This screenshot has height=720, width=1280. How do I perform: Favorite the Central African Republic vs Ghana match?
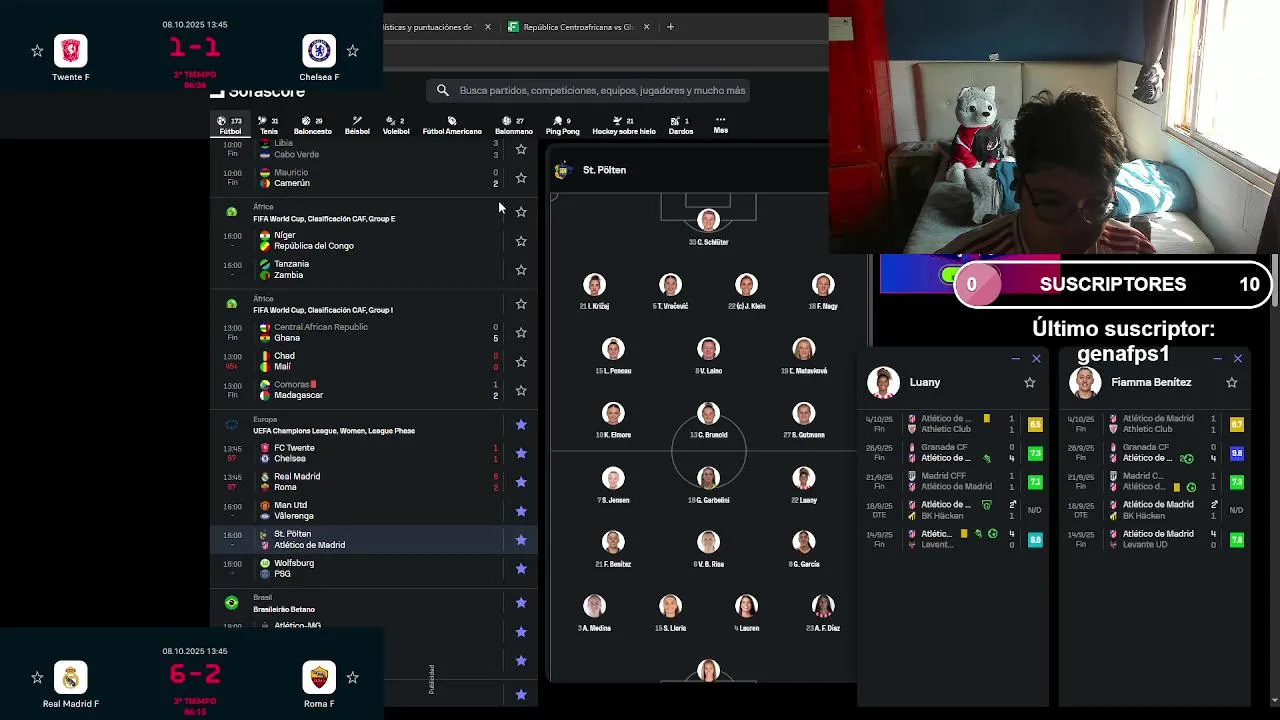pos(521,333)
